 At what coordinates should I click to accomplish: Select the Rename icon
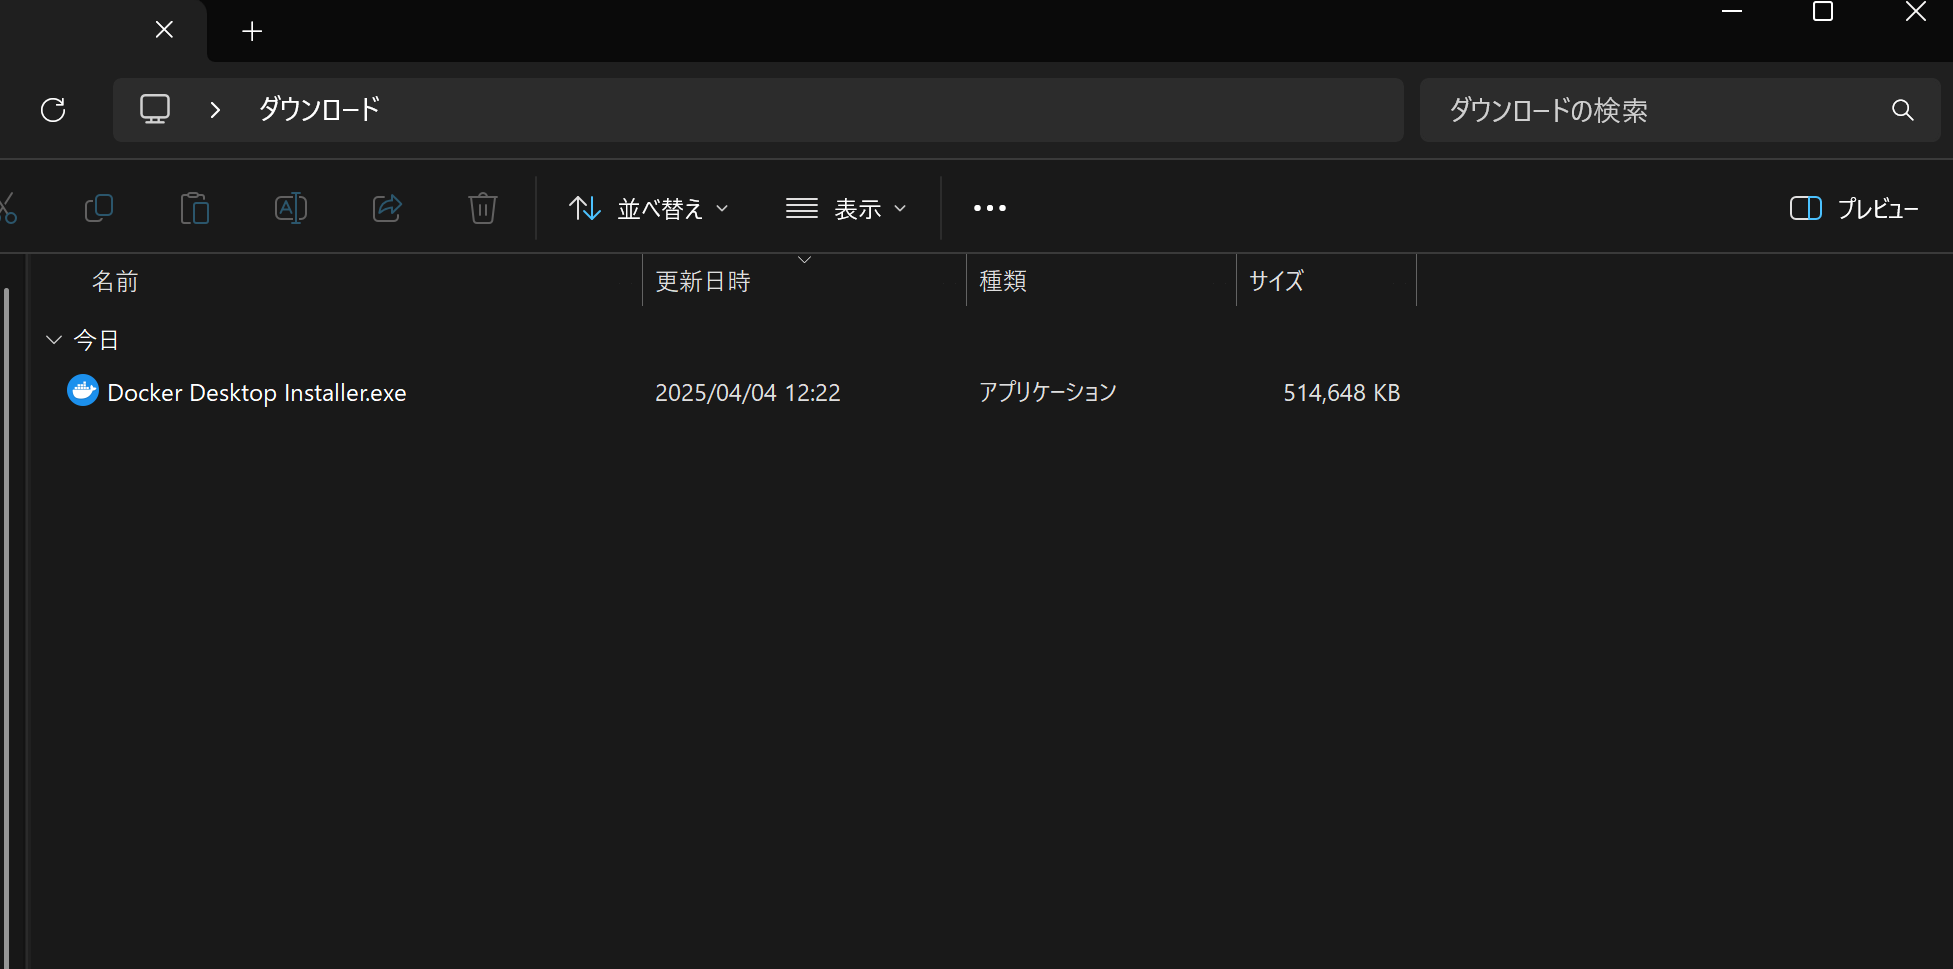coord(291,208)
